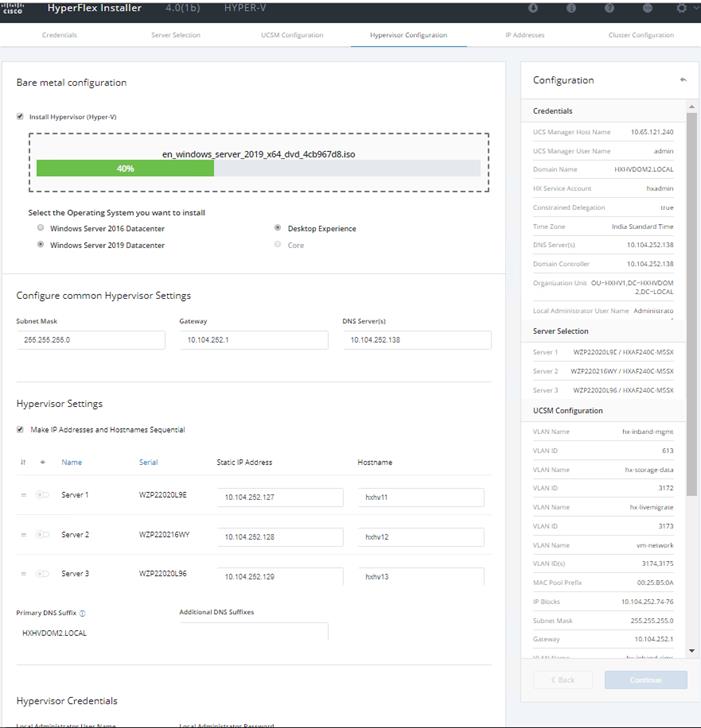Click the Cisco logo in header
Image resolution: width=701 pixels, height=728 pixels.
[13, 8]
